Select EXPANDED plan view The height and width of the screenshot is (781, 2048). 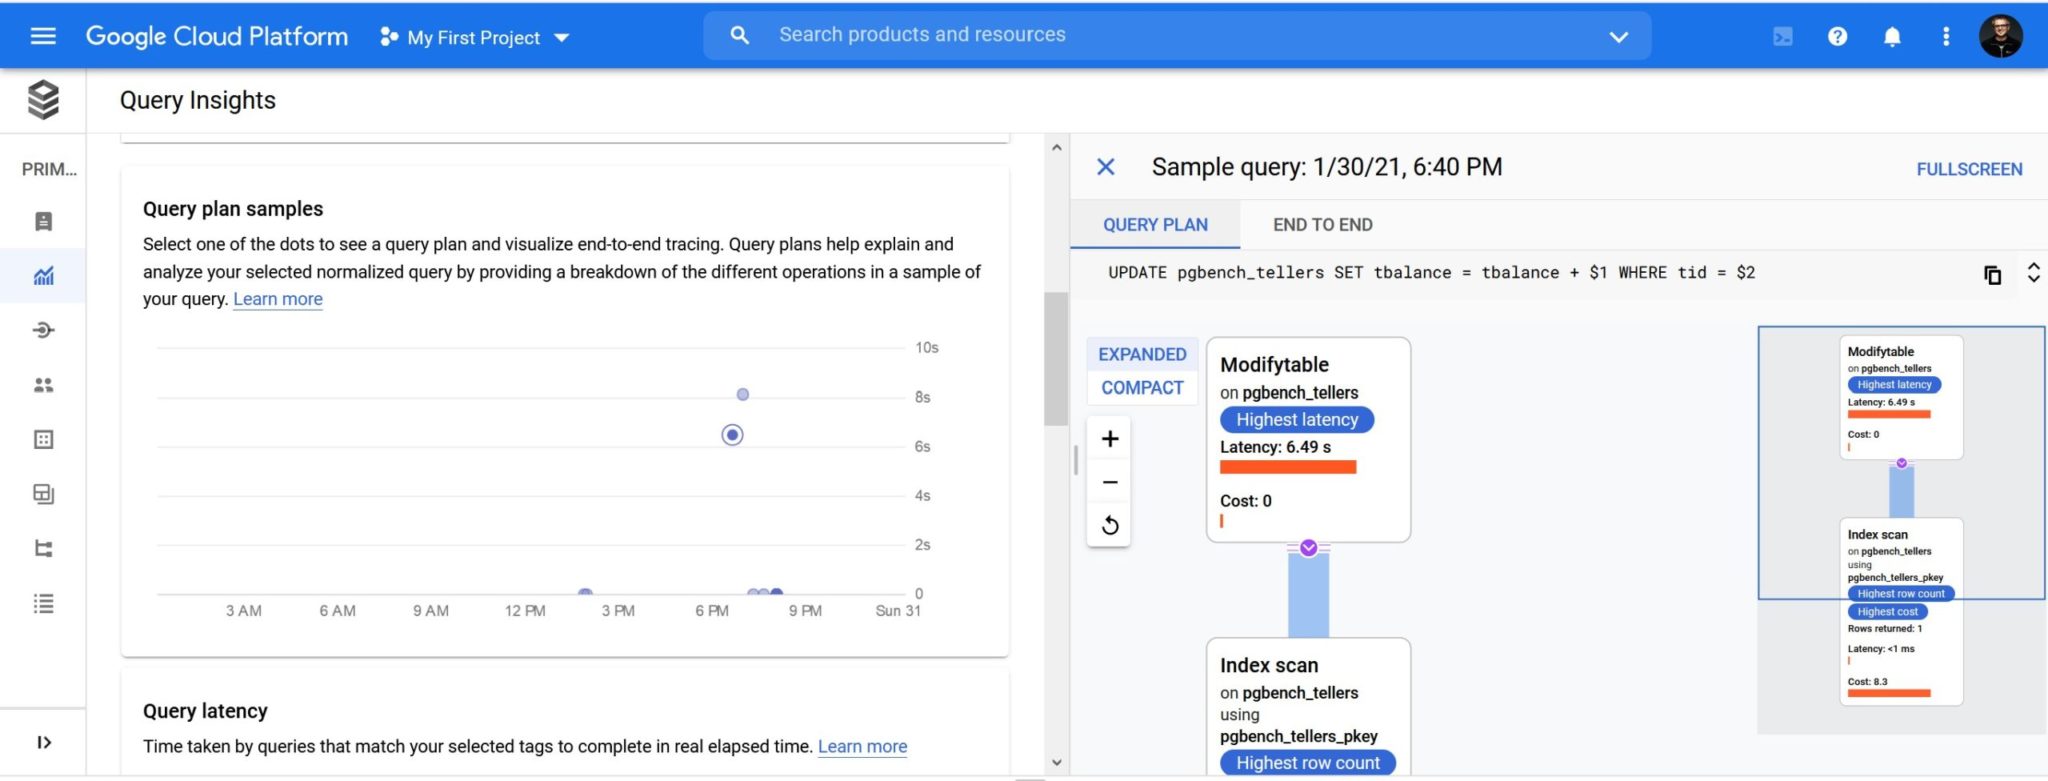coord(1142,354)
